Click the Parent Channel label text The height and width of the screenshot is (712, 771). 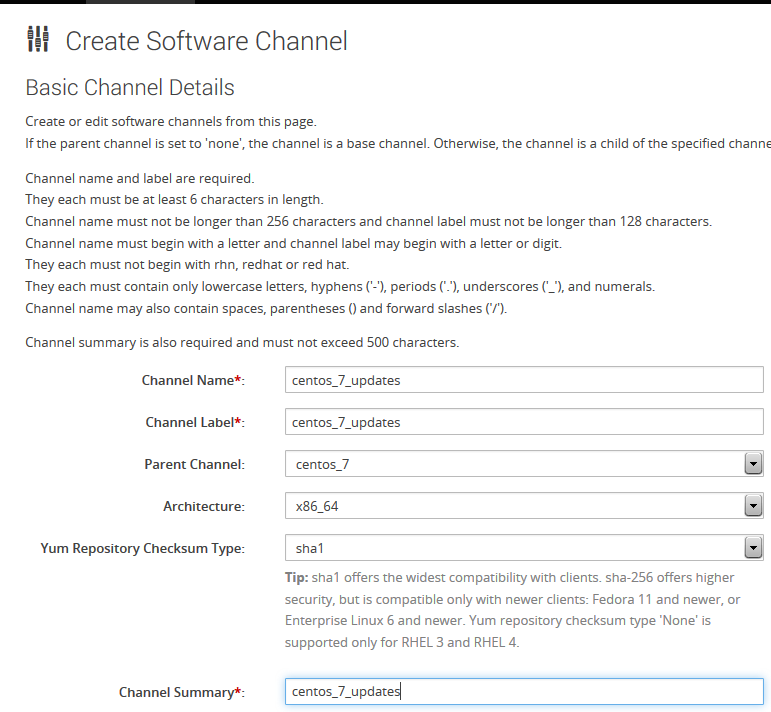pyautogui.click(x=194, y=464)
